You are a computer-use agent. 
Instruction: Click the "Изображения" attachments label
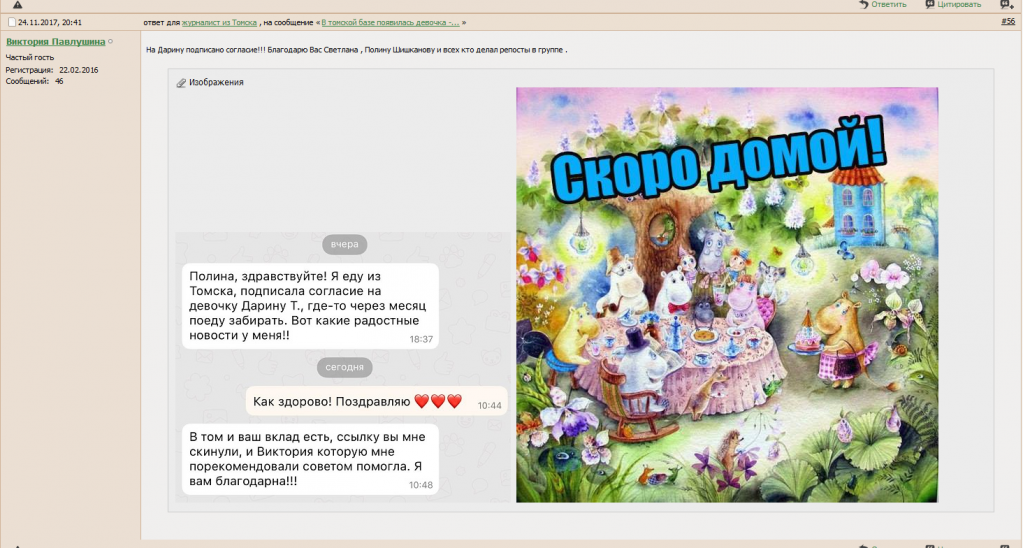pyautogui.click(x=216, y=83)
